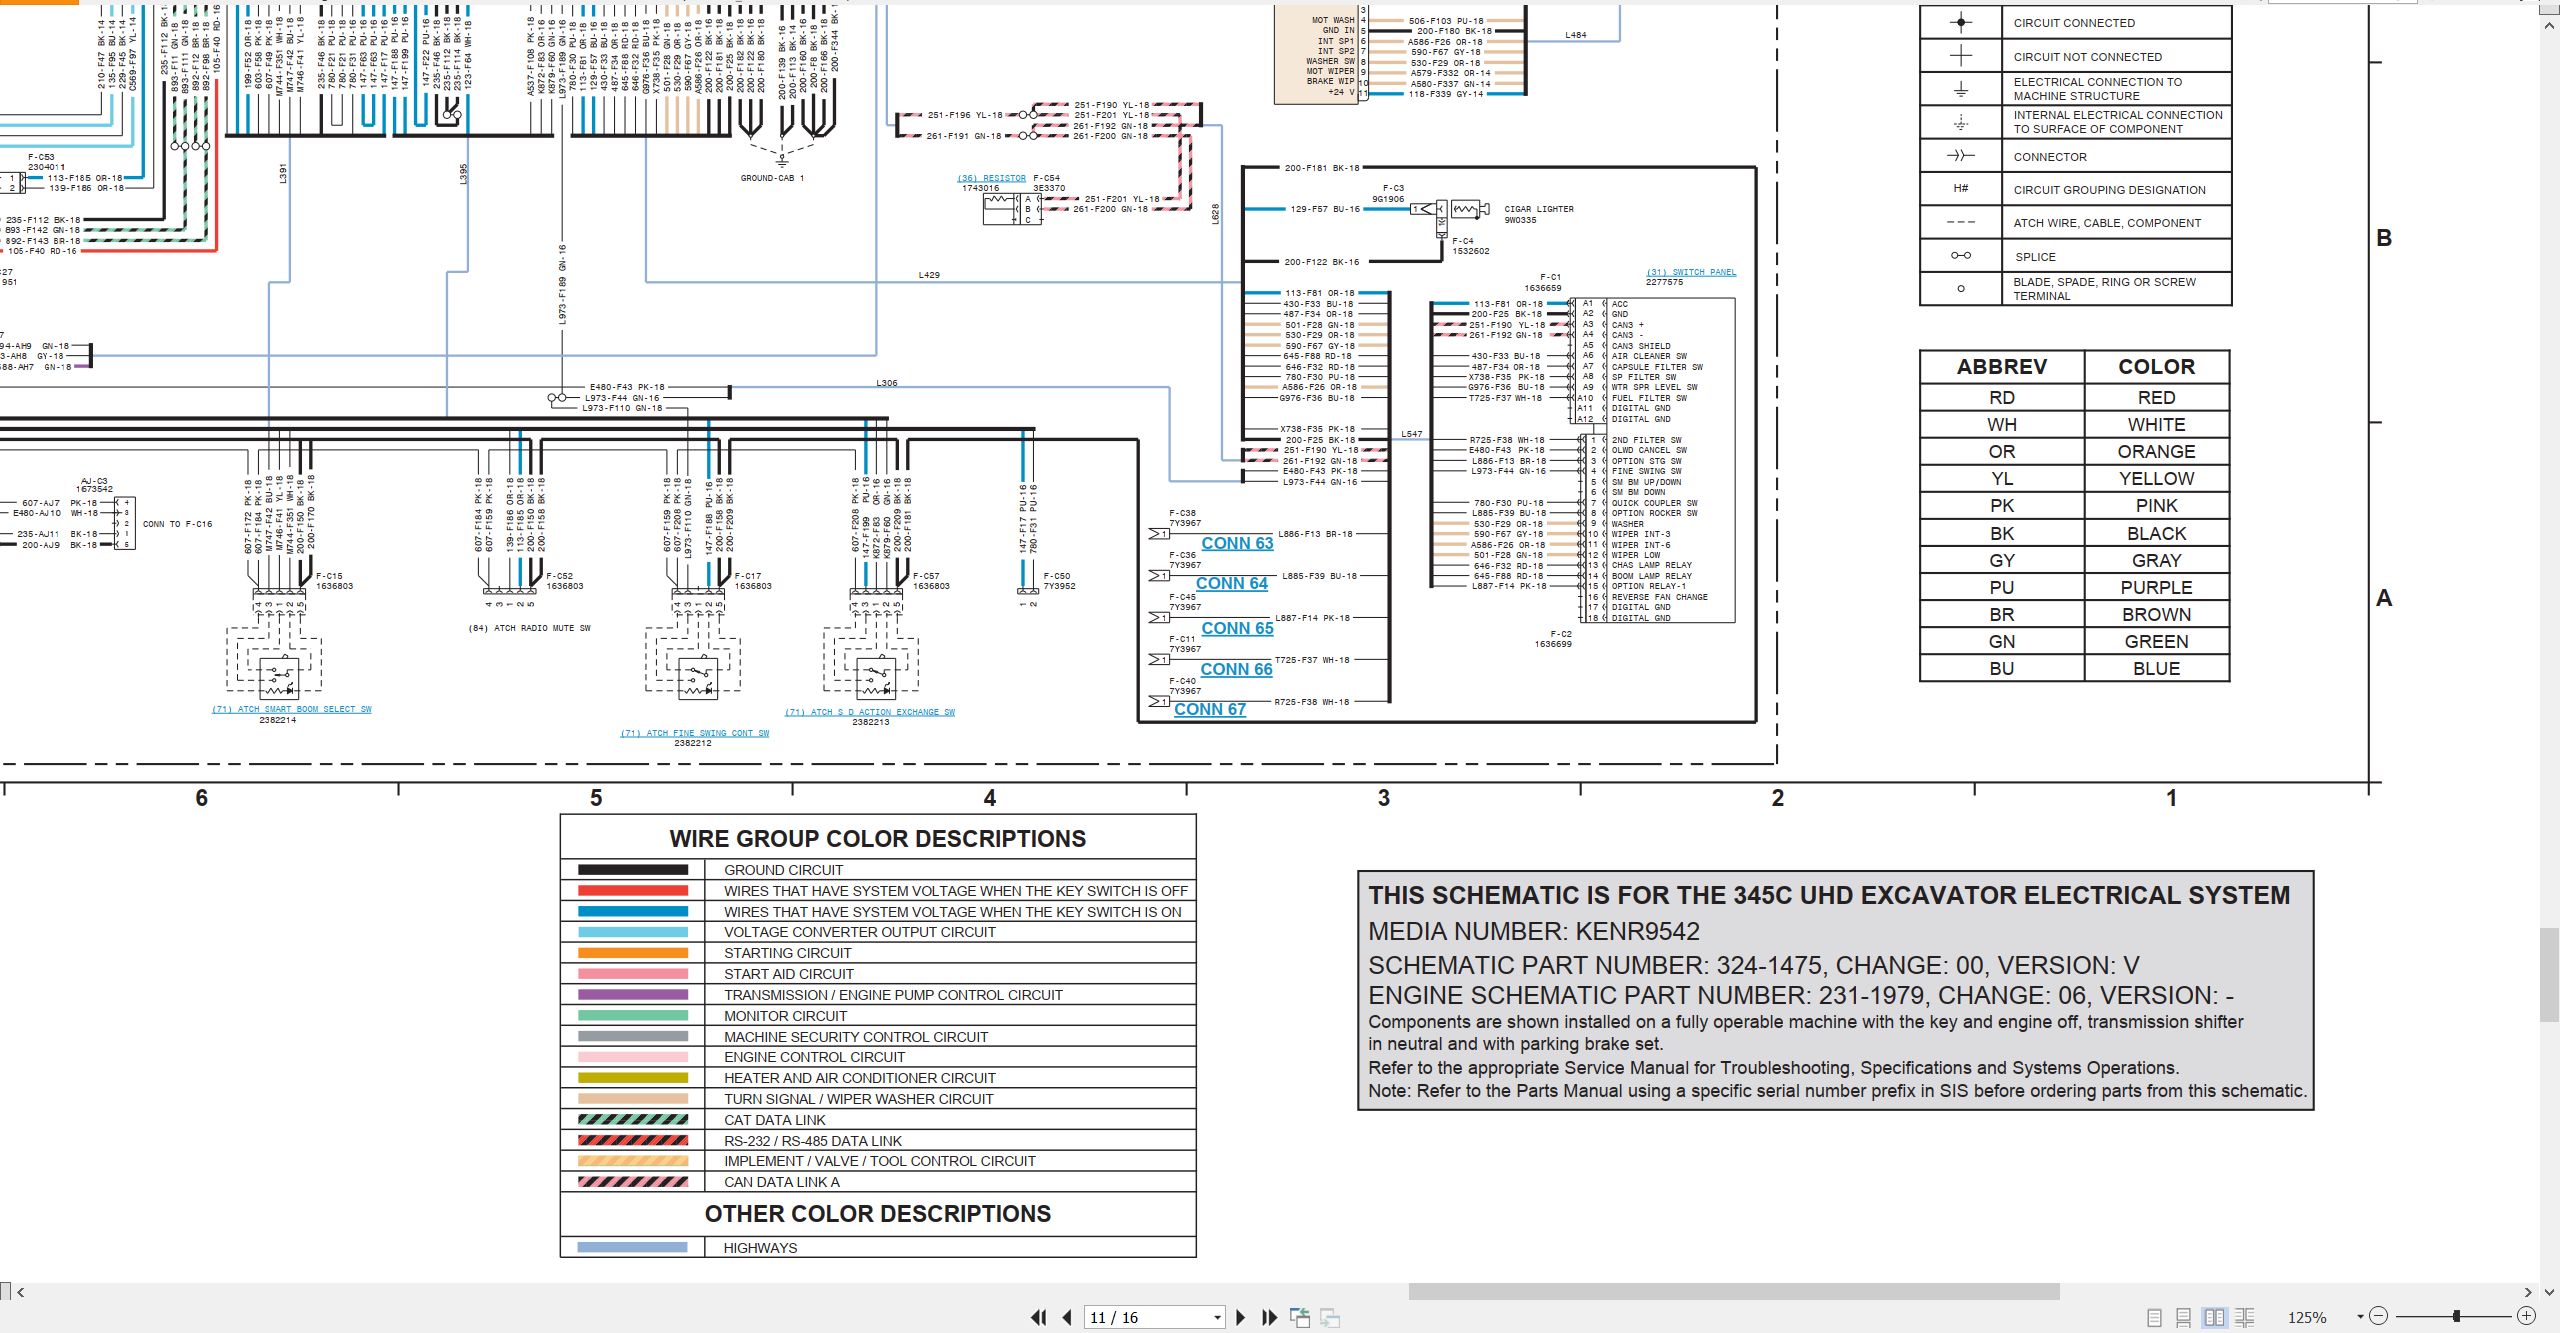
Task: Click the purple TRANSMISSION circuit color swatch
Action: click(x=632, y=995)
